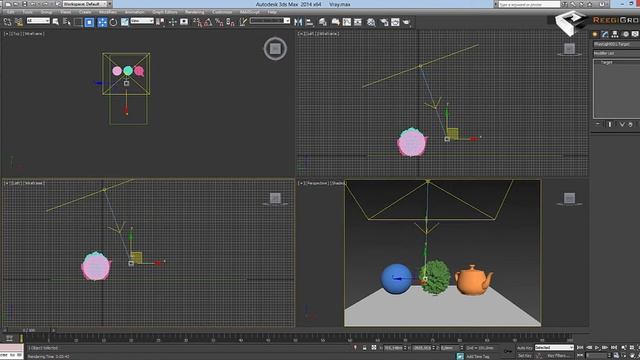
Task: Open the Modifier List dropdown
Action: coord(616,53)
